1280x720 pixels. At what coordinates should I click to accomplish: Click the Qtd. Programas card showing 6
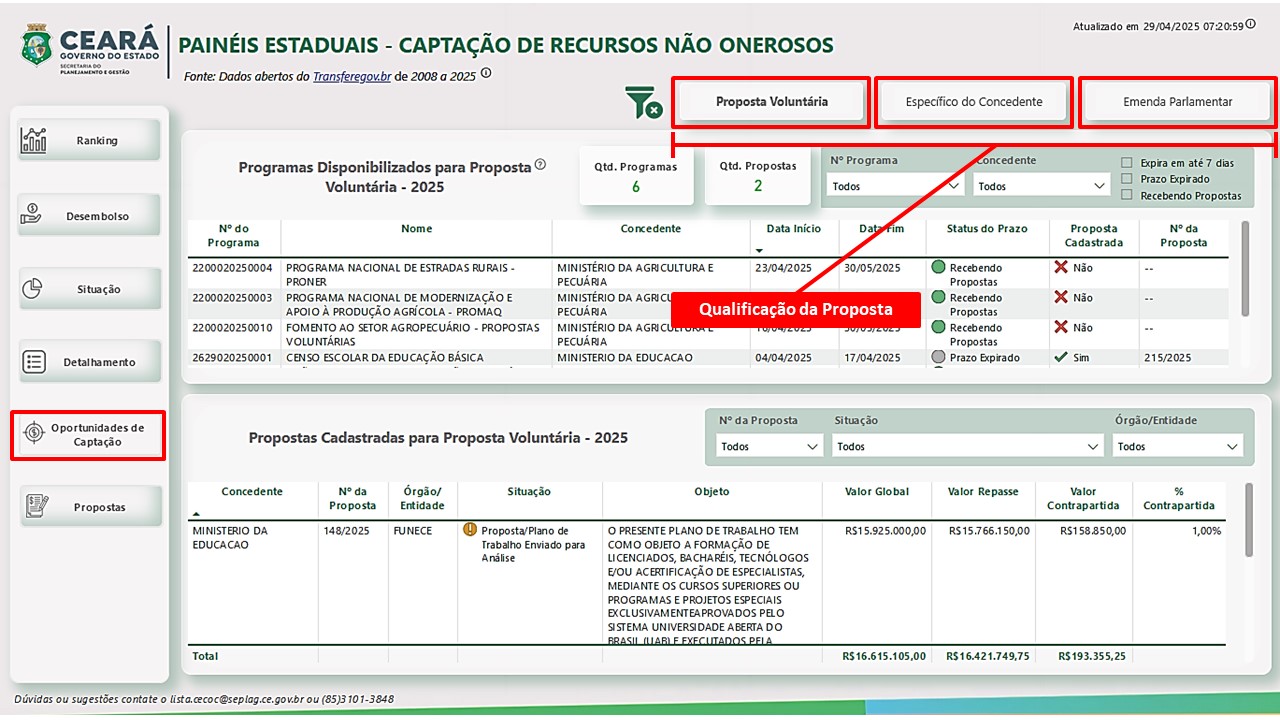click(x=636, y=177)
